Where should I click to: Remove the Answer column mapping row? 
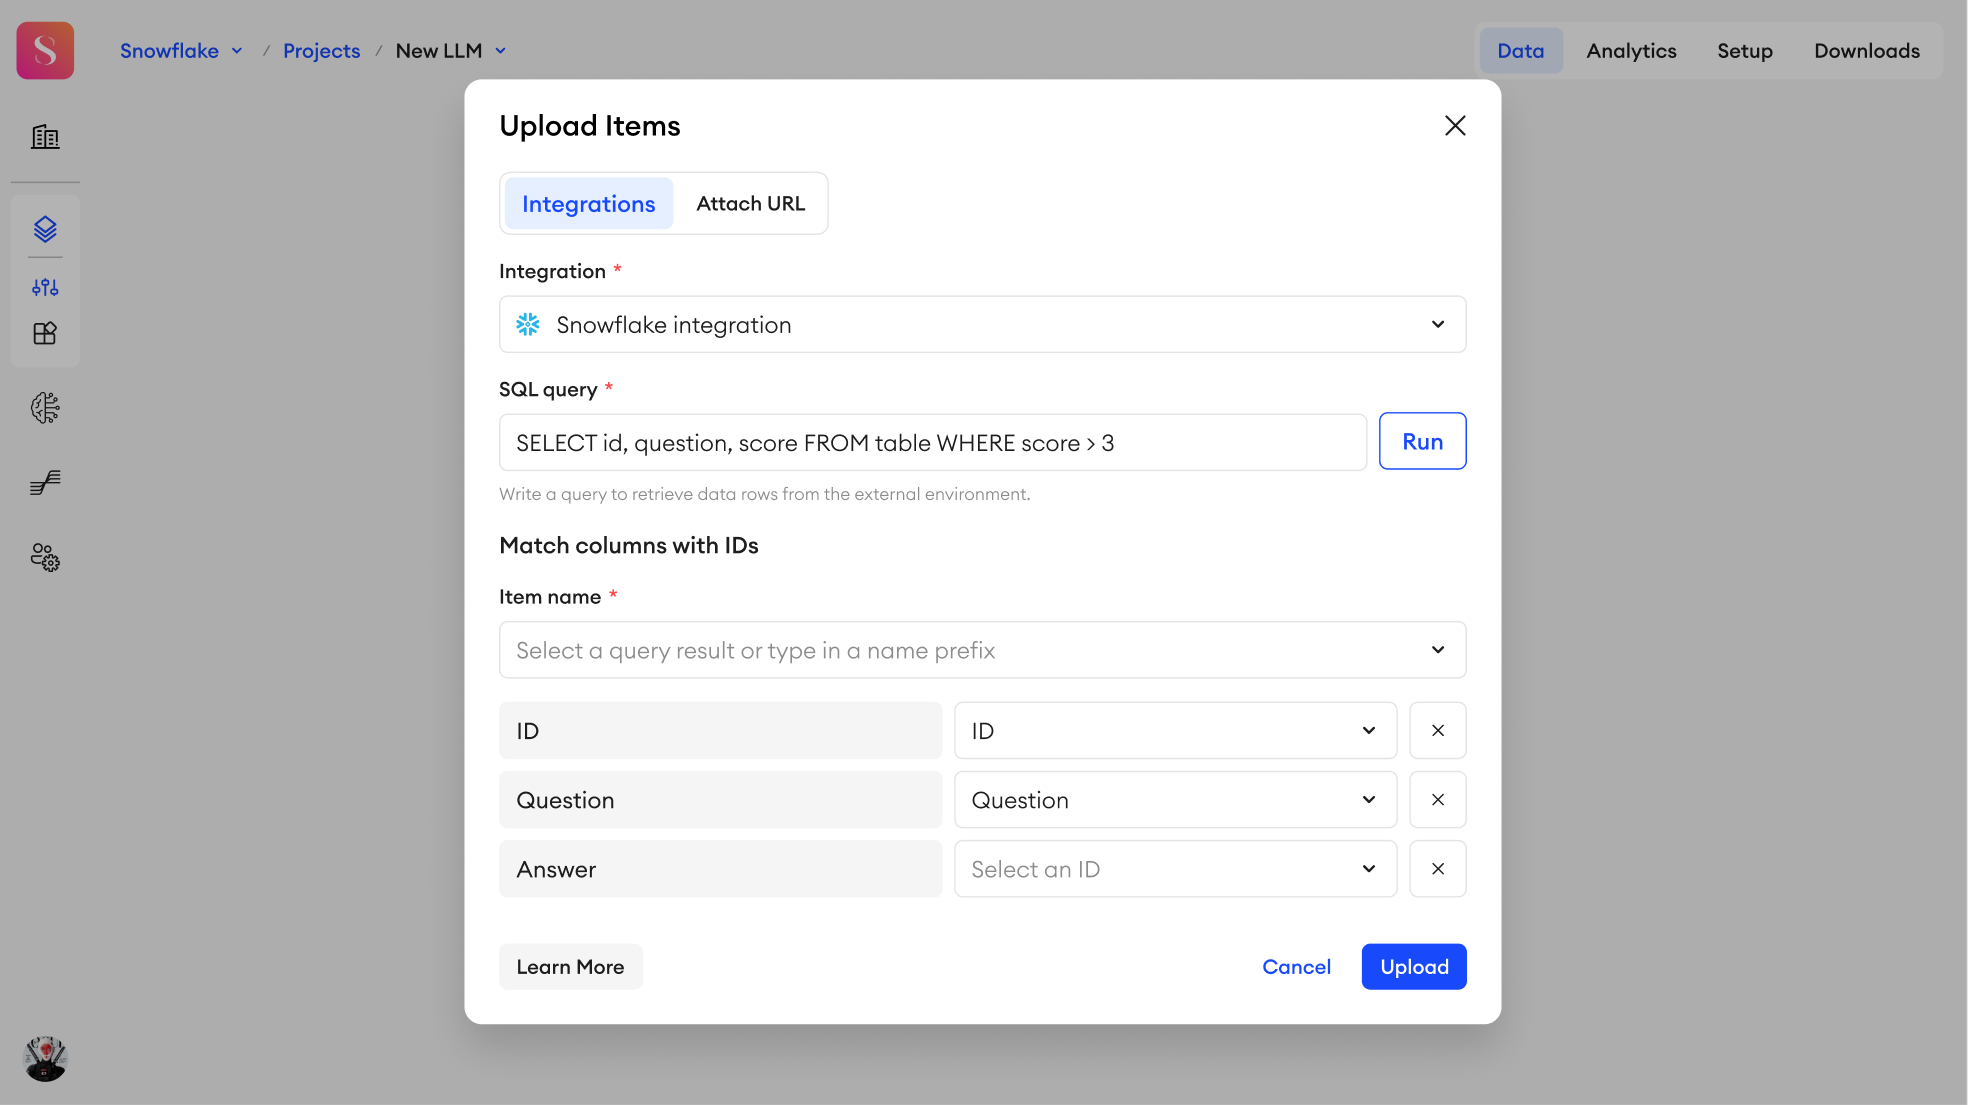(x=1438, y=869)
